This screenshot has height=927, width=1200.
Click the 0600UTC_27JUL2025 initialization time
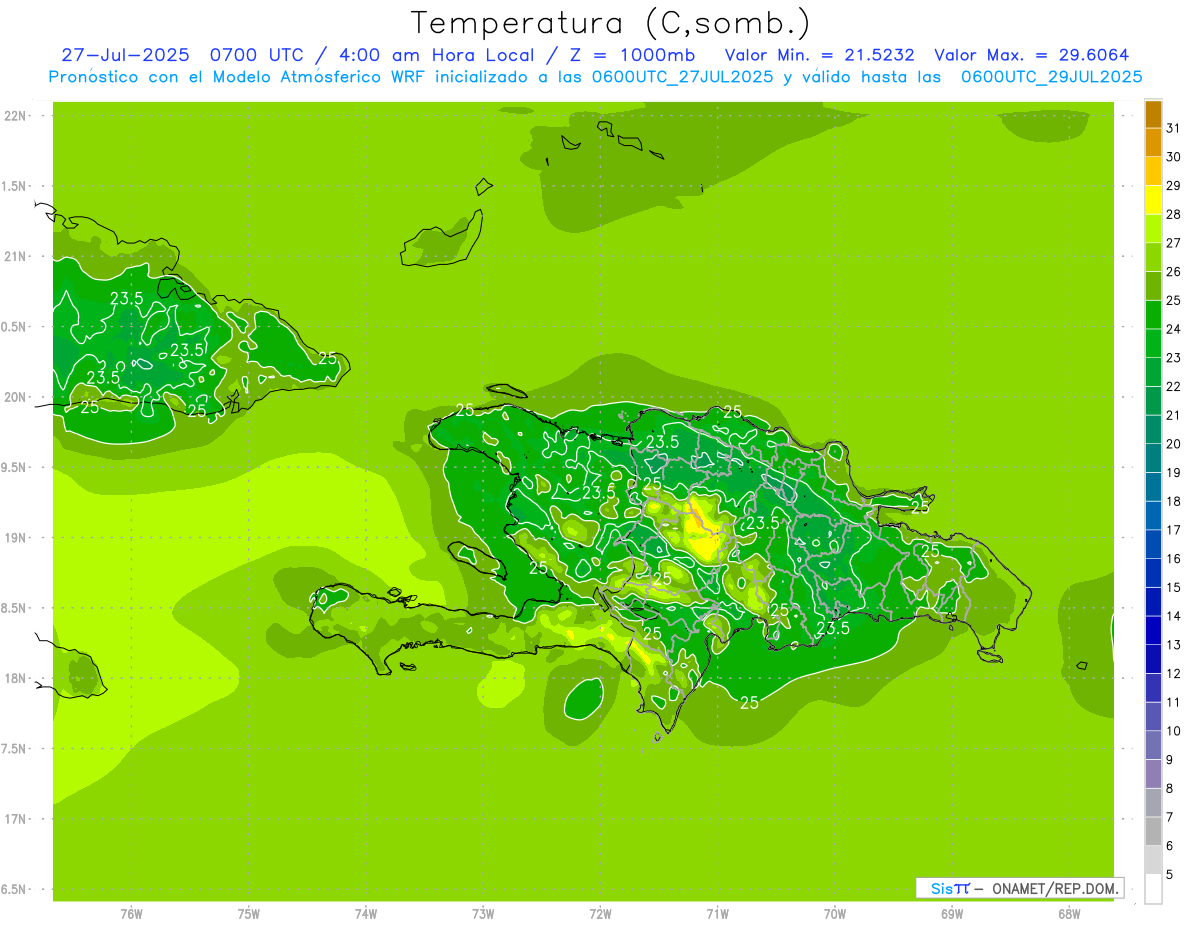tap(683, 77)
